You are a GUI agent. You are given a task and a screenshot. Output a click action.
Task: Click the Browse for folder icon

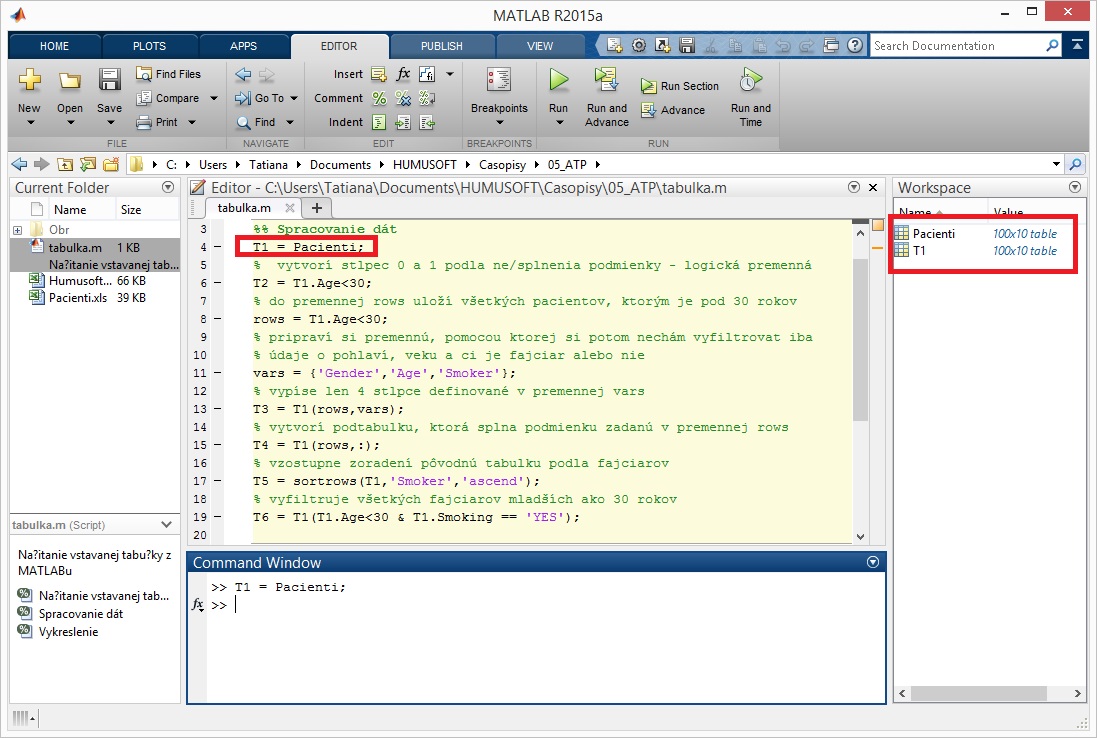[x=88, y=164]
